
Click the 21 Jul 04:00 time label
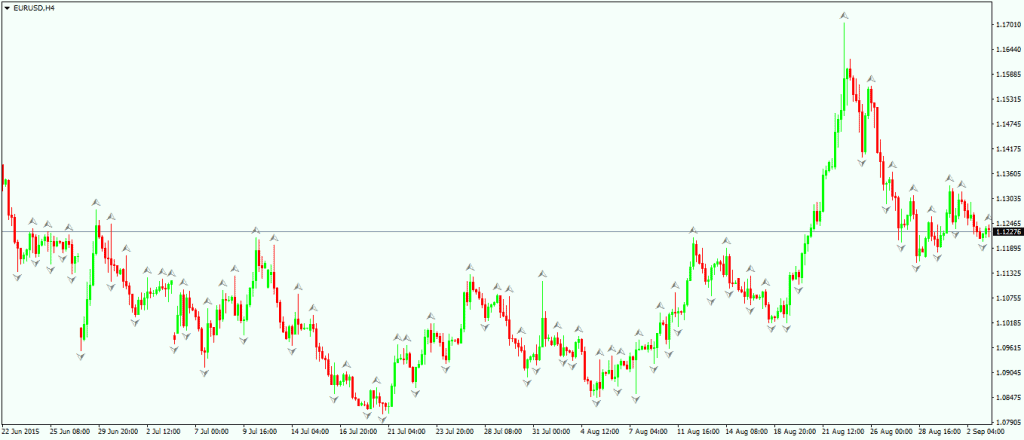[x=408, y=432]
